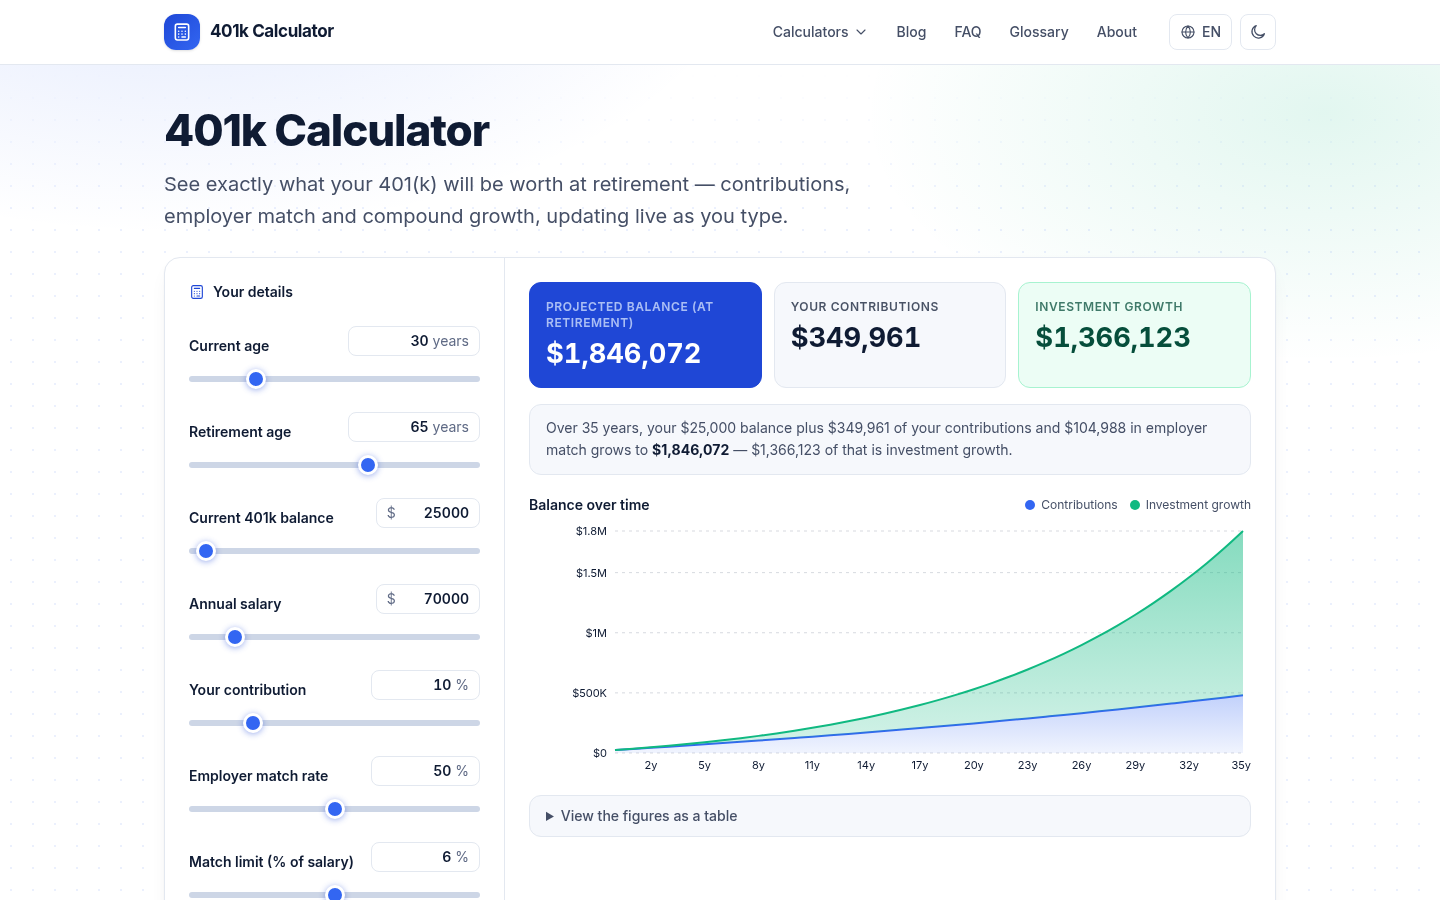Viewport: 1440px width, 900px height.
Task: Focus the Retirement age input field
Action: [414, 427]
